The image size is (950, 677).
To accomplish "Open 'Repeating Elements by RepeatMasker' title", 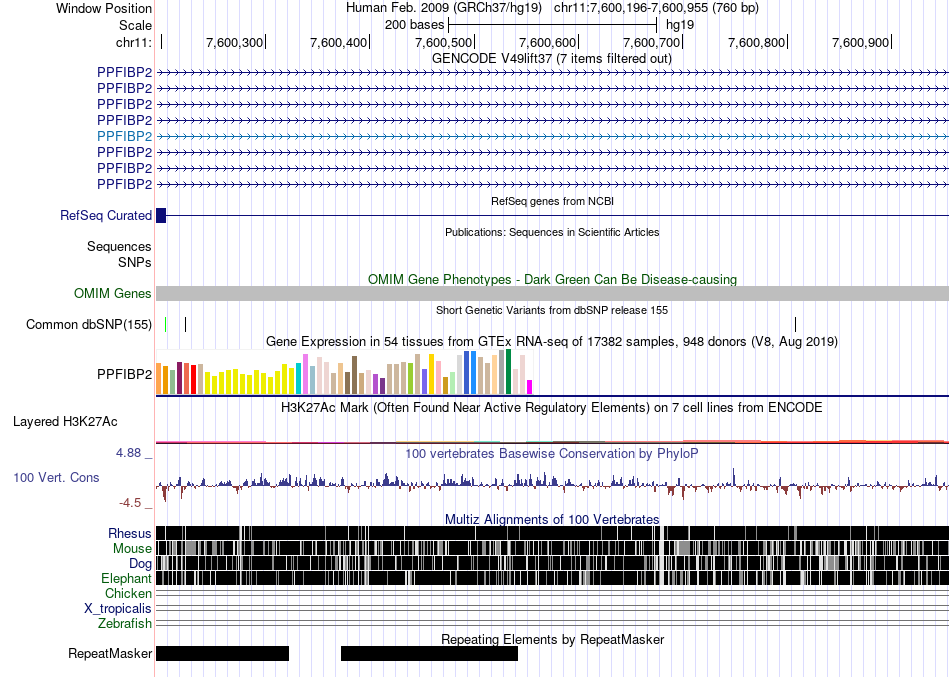I will (x=552, y=639).
